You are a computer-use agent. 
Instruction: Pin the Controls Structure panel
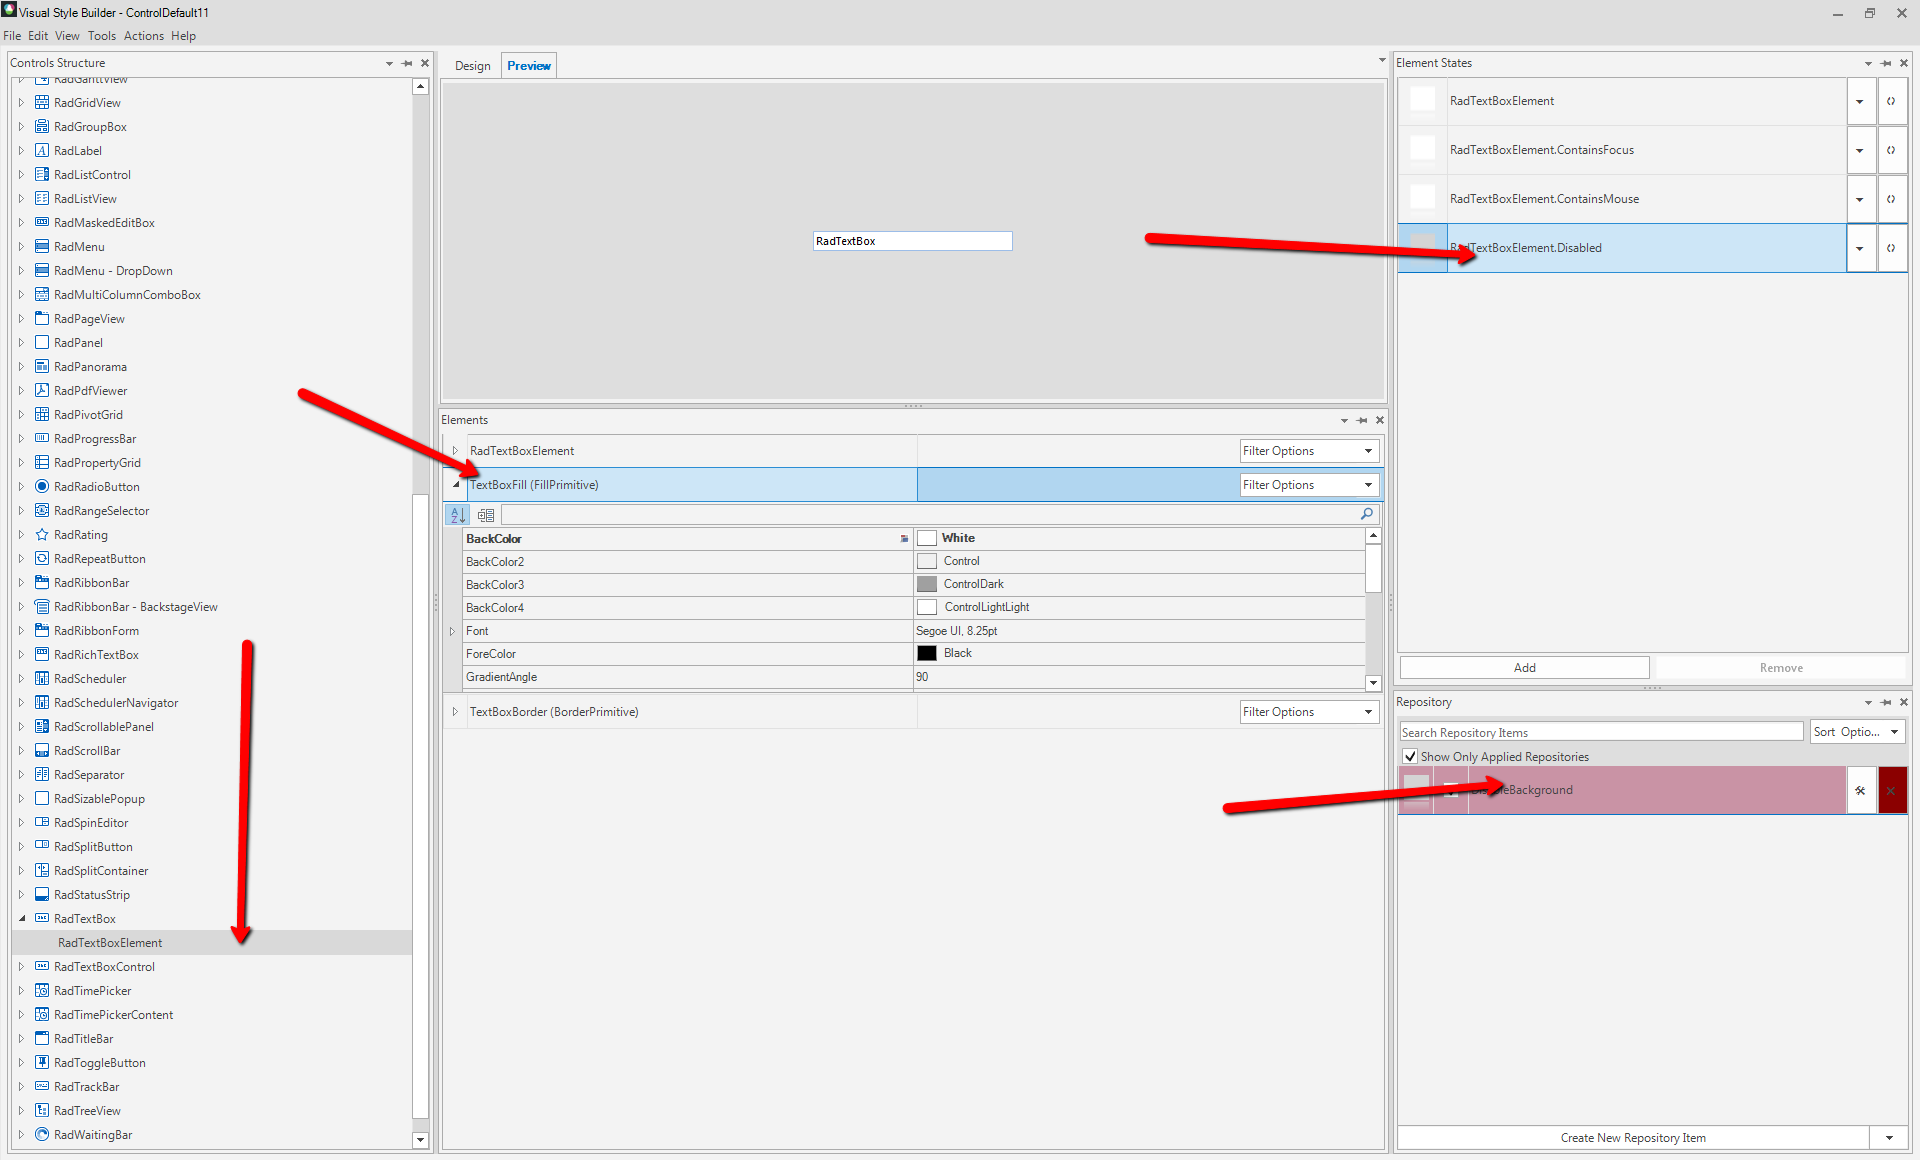(x=407, y=63)
